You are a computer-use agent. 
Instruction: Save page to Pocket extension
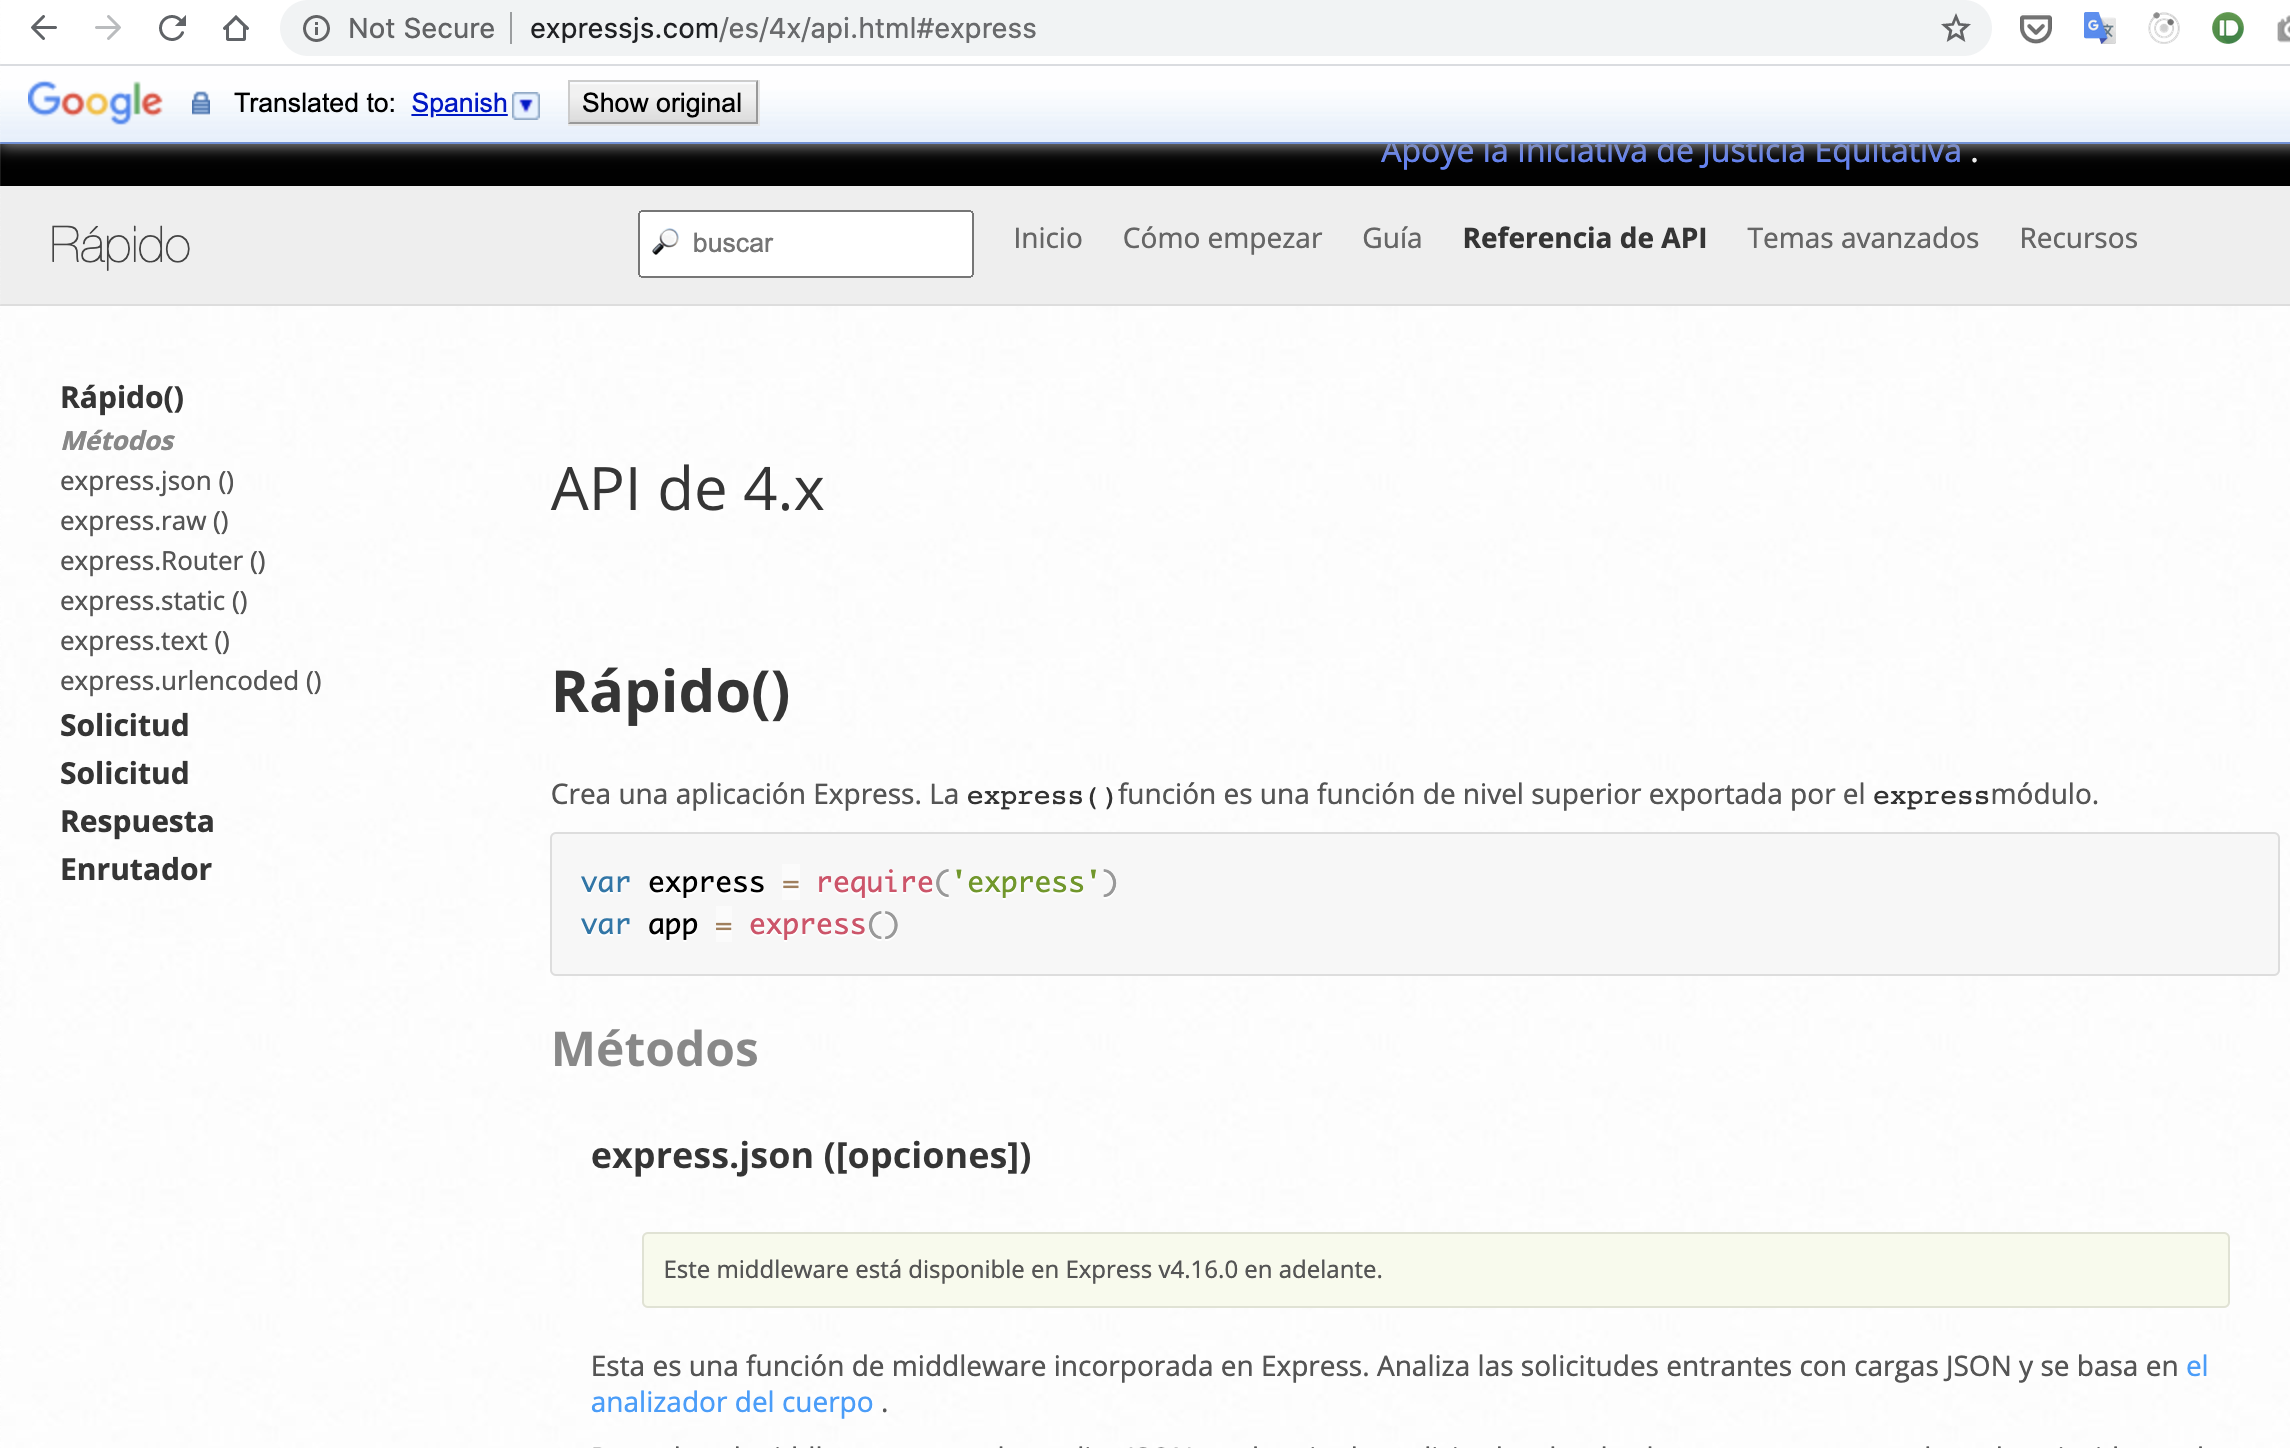(x=2036, y=28)
